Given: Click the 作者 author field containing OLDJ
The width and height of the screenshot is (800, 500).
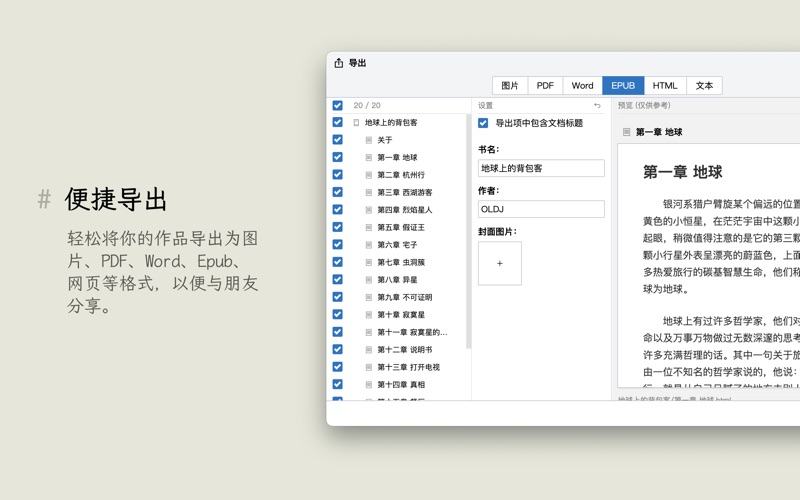Looking at the screenshot, I should tap(541, 209).
